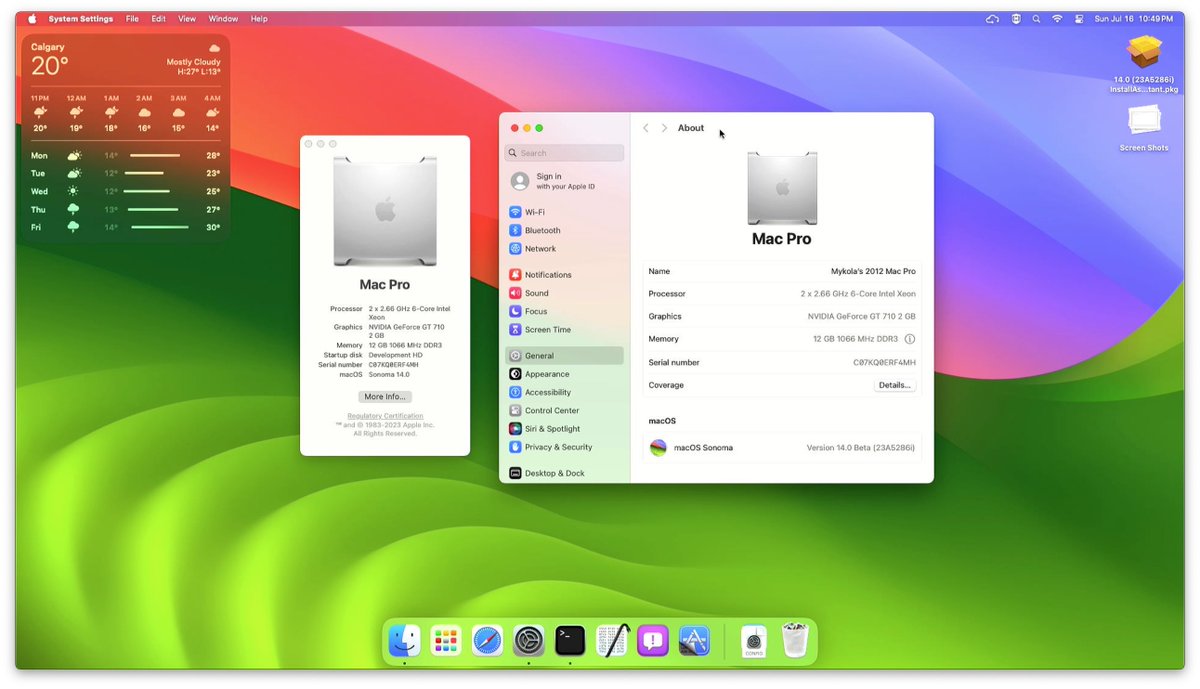Click the Memory info icon
The width and height of the screenshot is (1200, 689).
(x=909, y=339)
